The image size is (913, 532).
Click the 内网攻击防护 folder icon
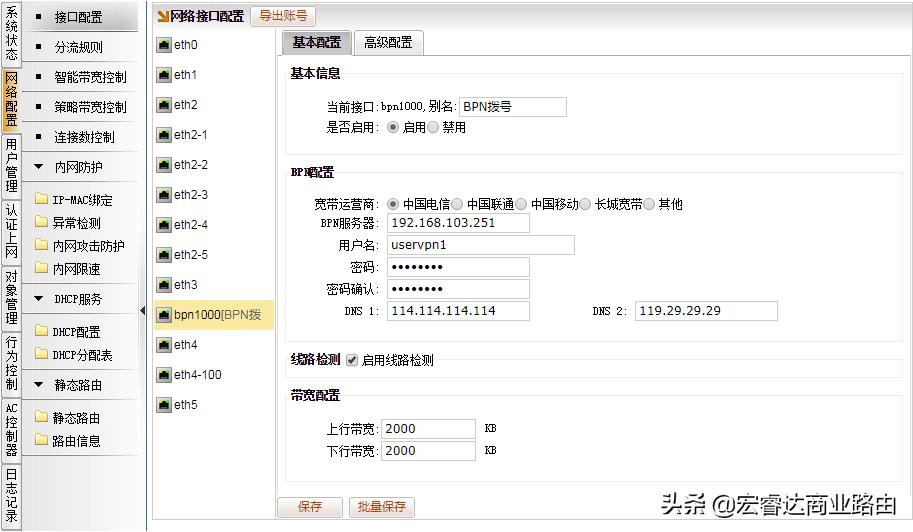click(x=41, y=245)
